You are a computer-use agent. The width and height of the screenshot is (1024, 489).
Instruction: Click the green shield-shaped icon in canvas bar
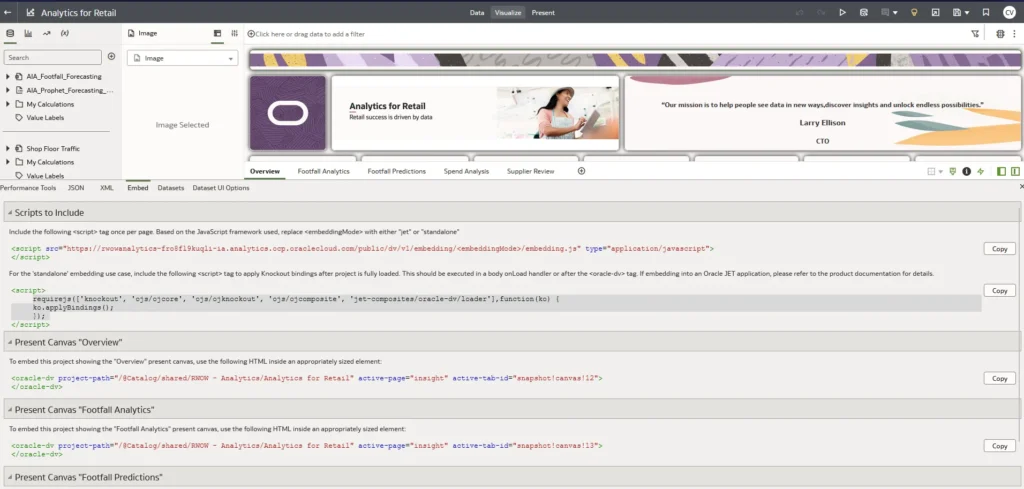(953, 172)
